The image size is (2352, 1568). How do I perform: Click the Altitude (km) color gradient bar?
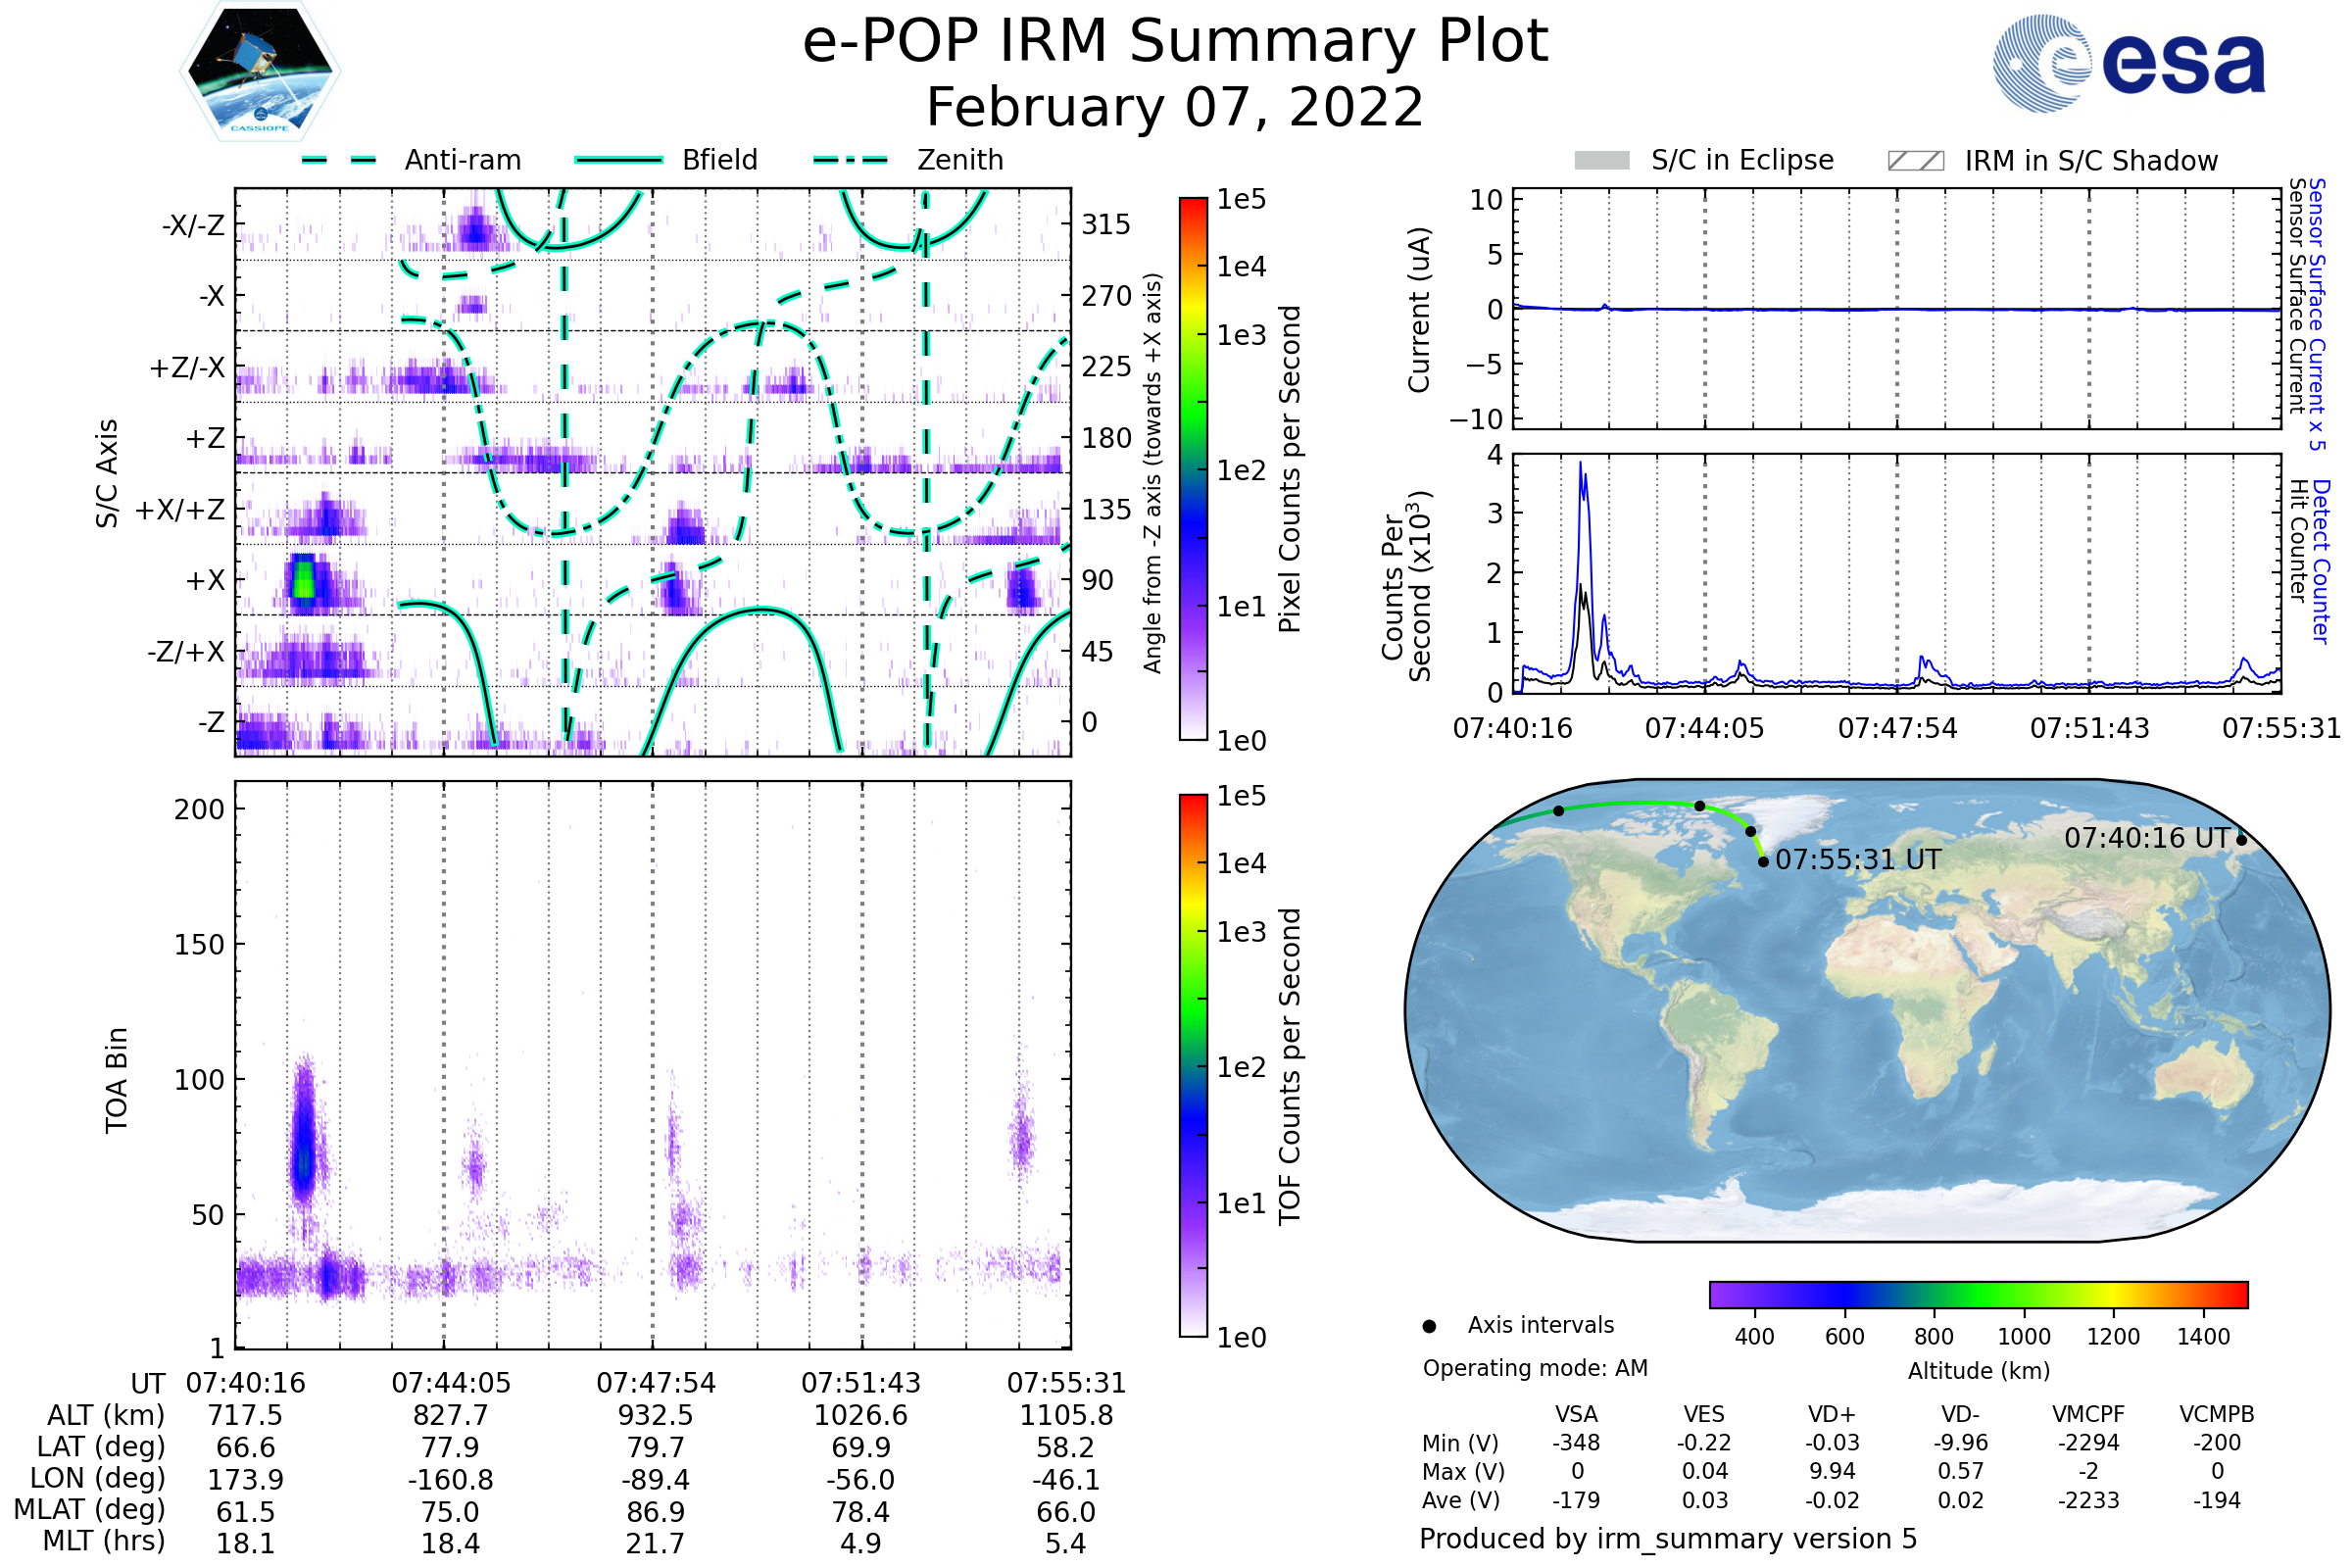1978,1294
